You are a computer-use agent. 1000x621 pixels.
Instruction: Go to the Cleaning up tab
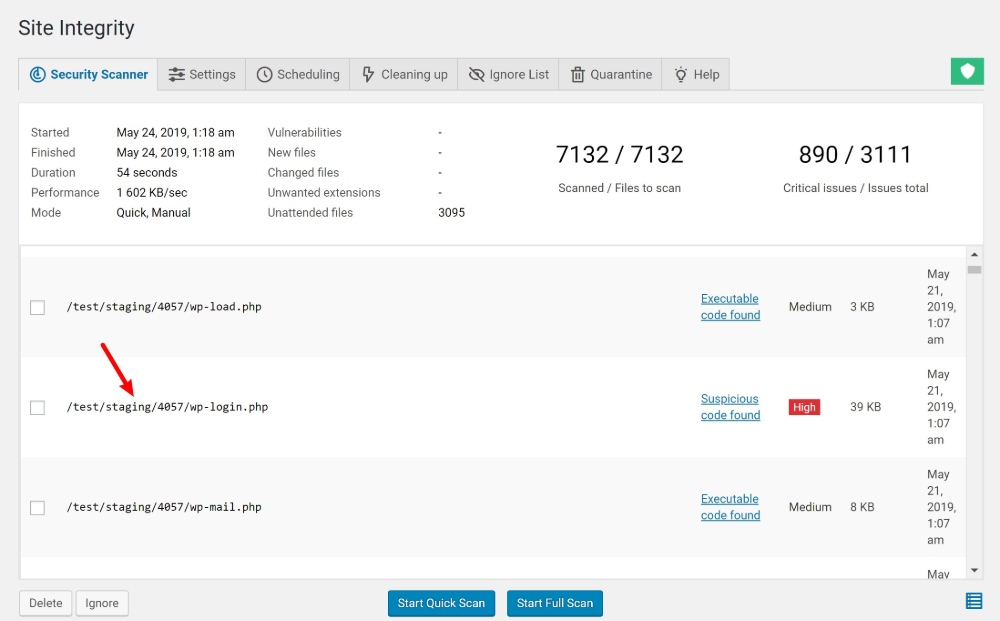coord(404,75)
